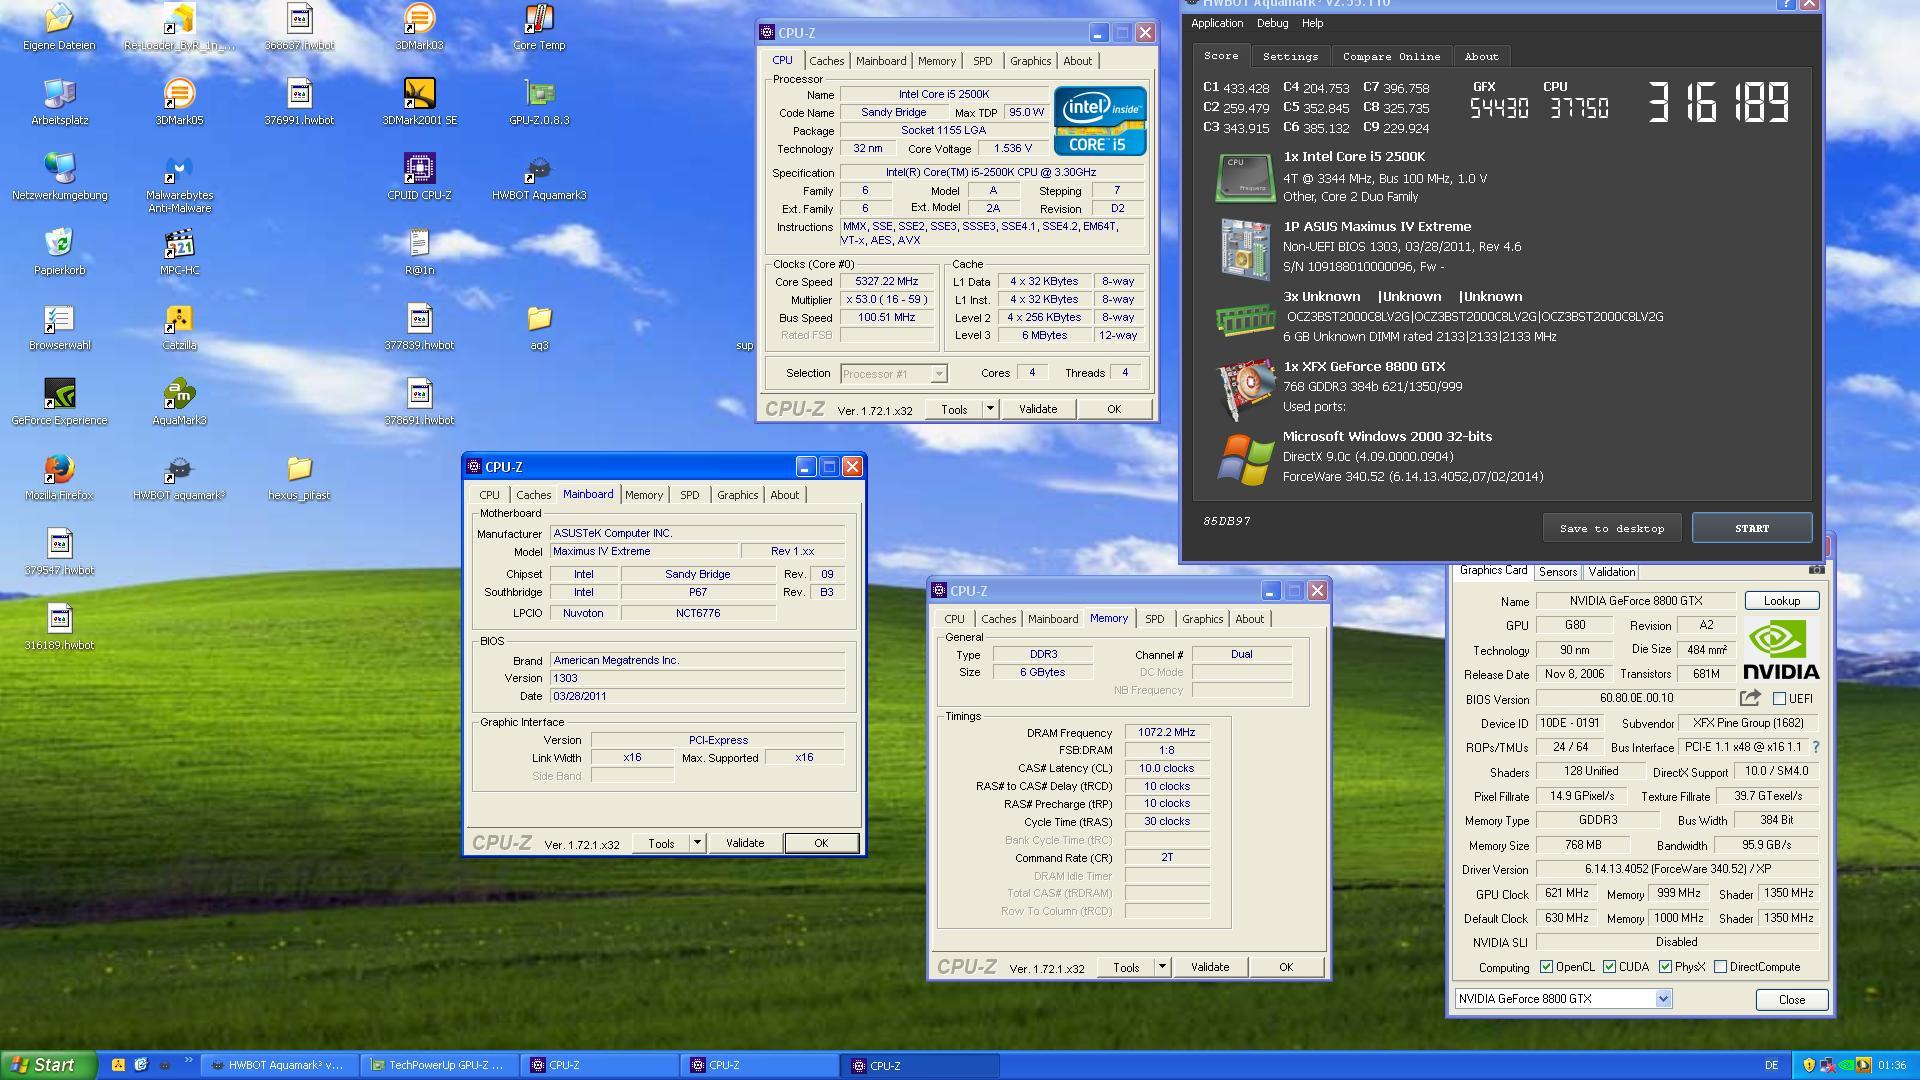Switch to TechPowerUp GPU-Z taskbar item

pos(440,1065)
